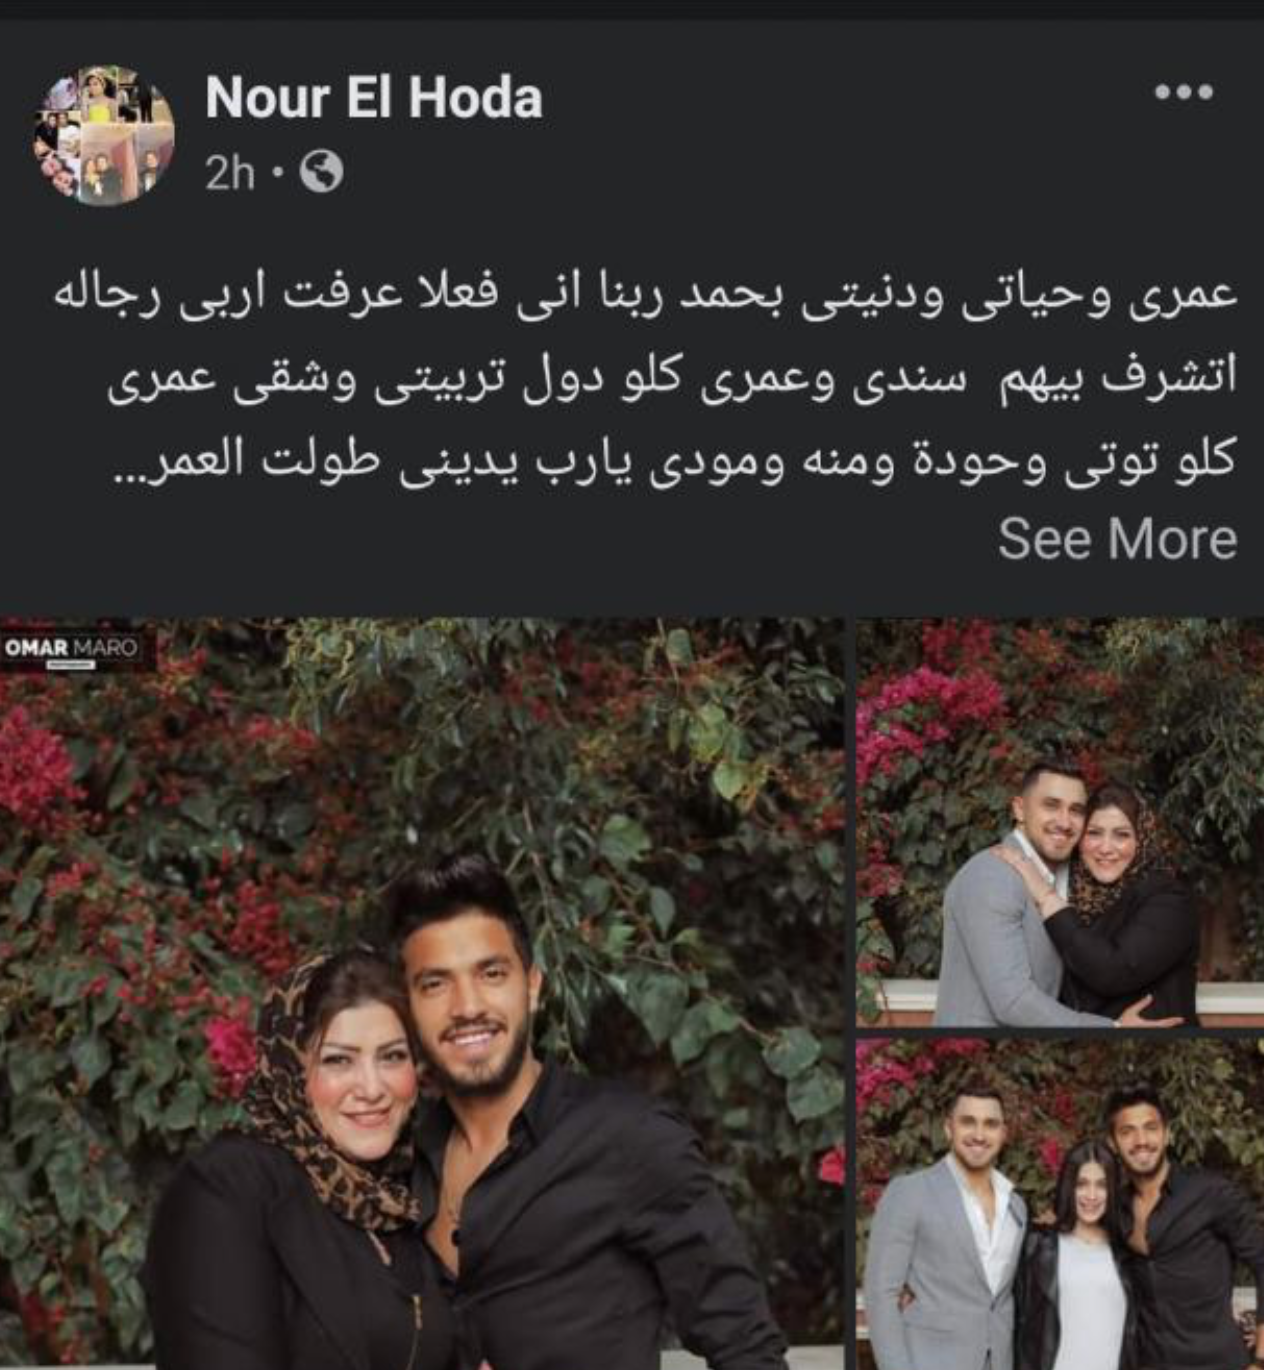This screenshot has width=1264, height=1370.
Task: Click the OMAR MARO watermark logo
Action: 71,648
